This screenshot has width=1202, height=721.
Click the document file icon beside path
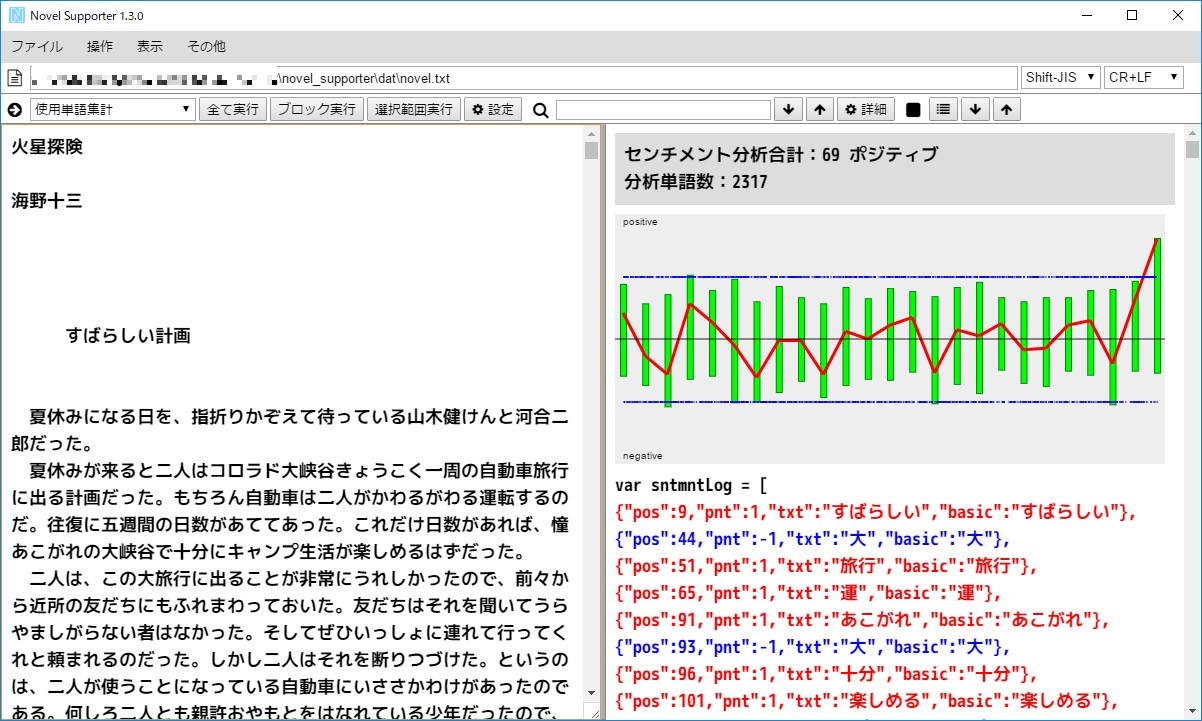pyautogui.click(x=15, y=77)
